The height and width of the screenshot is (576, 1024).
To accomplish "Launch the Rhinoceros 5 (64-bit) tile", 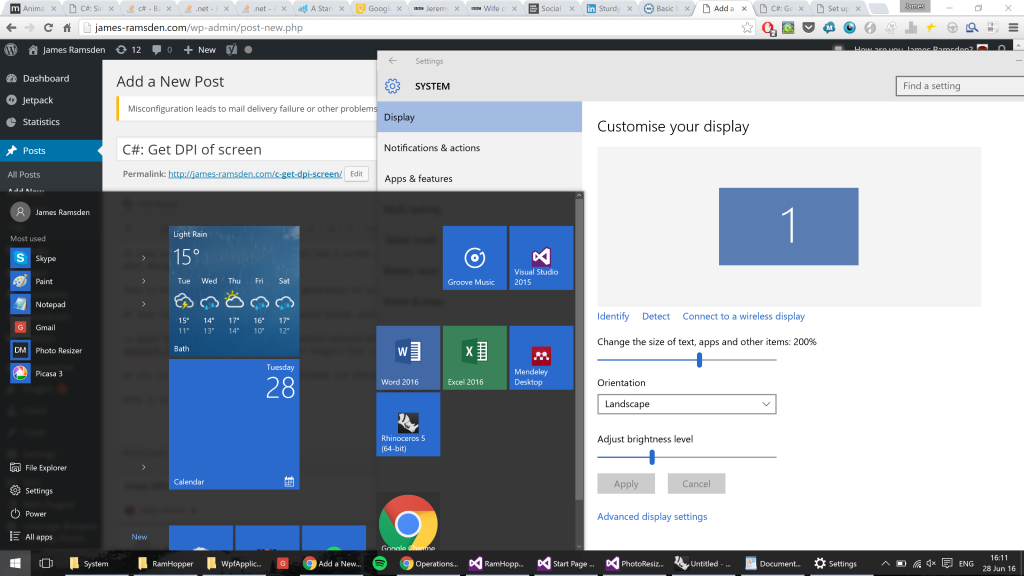I will point(408,424).
